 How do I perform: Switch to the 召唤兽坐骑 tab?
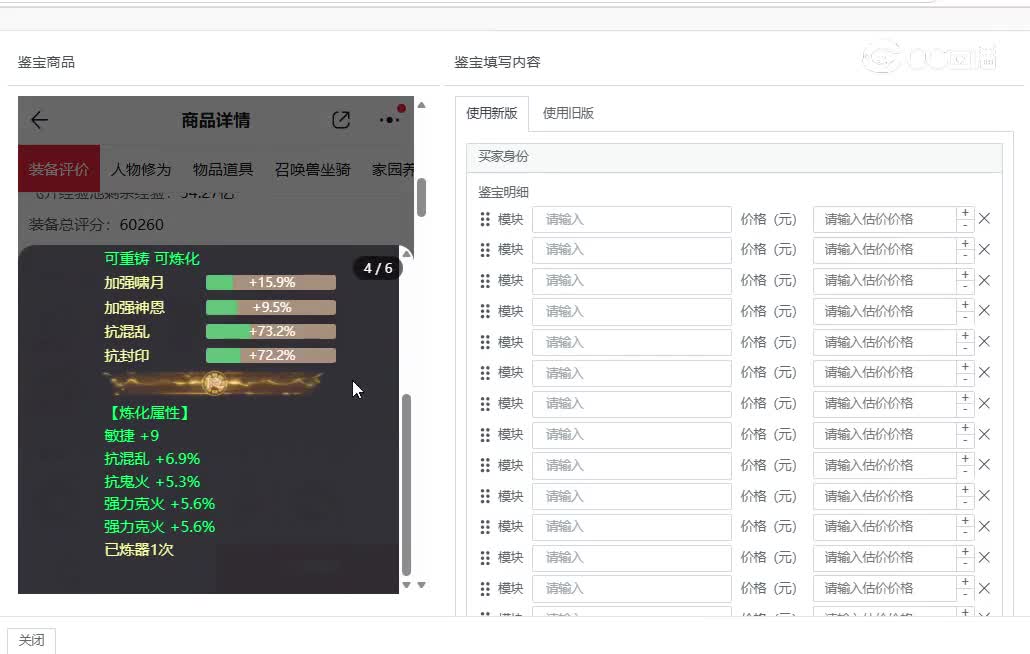point(312,169)
